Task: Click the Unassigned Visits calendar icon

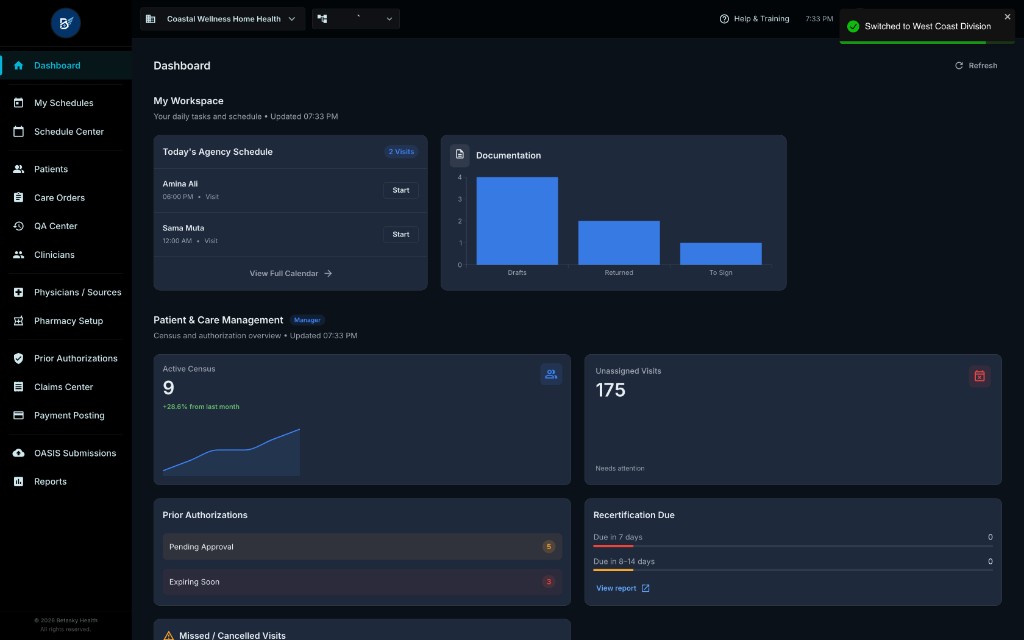Action: 979,376
